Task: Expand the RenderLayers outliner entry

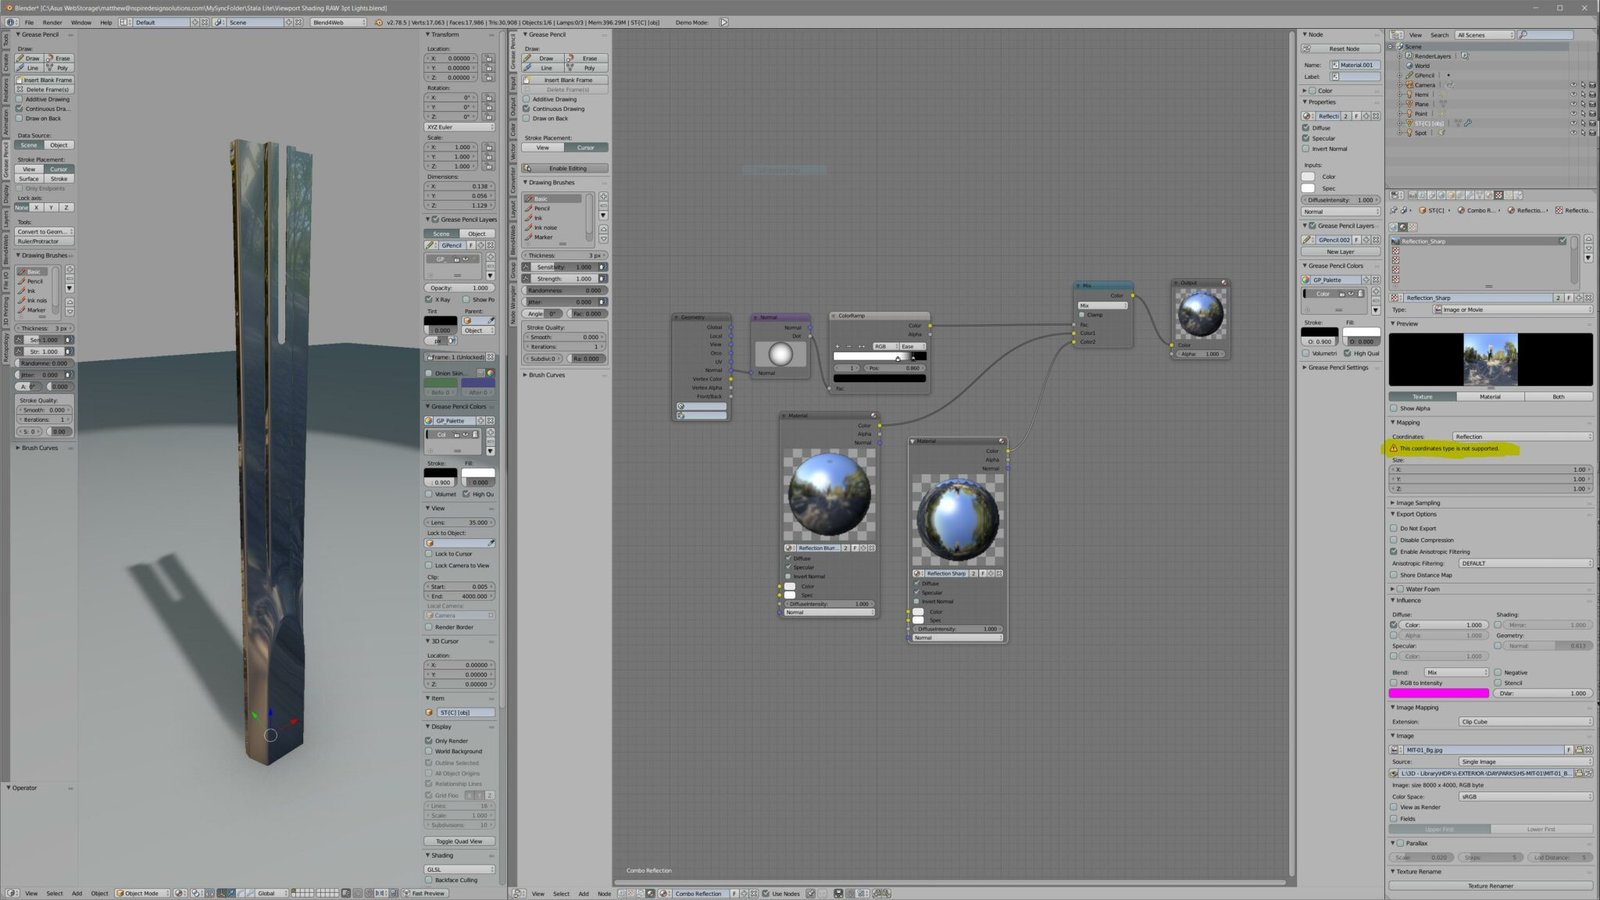Action: point(1401,56)
